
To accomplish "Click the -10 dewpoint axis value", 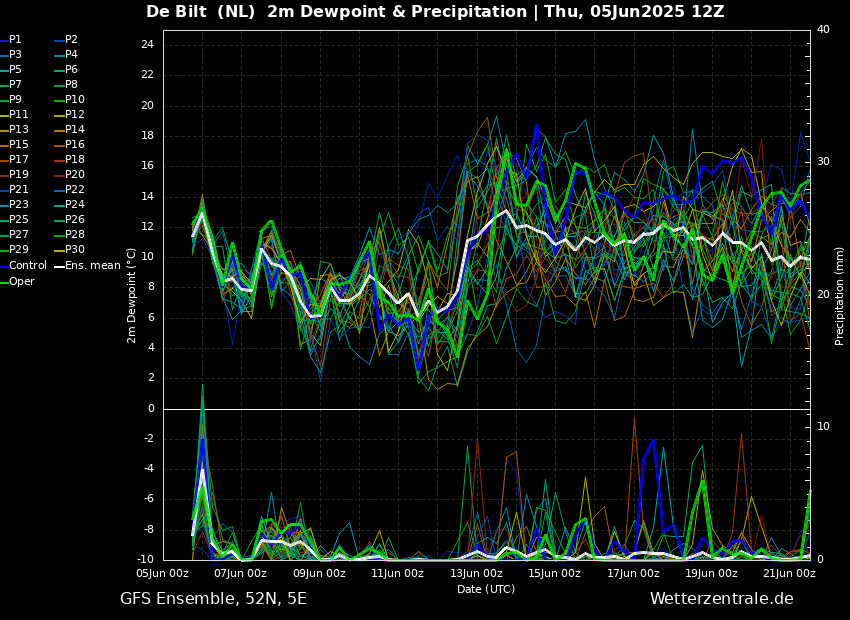I will coord(145,559).
